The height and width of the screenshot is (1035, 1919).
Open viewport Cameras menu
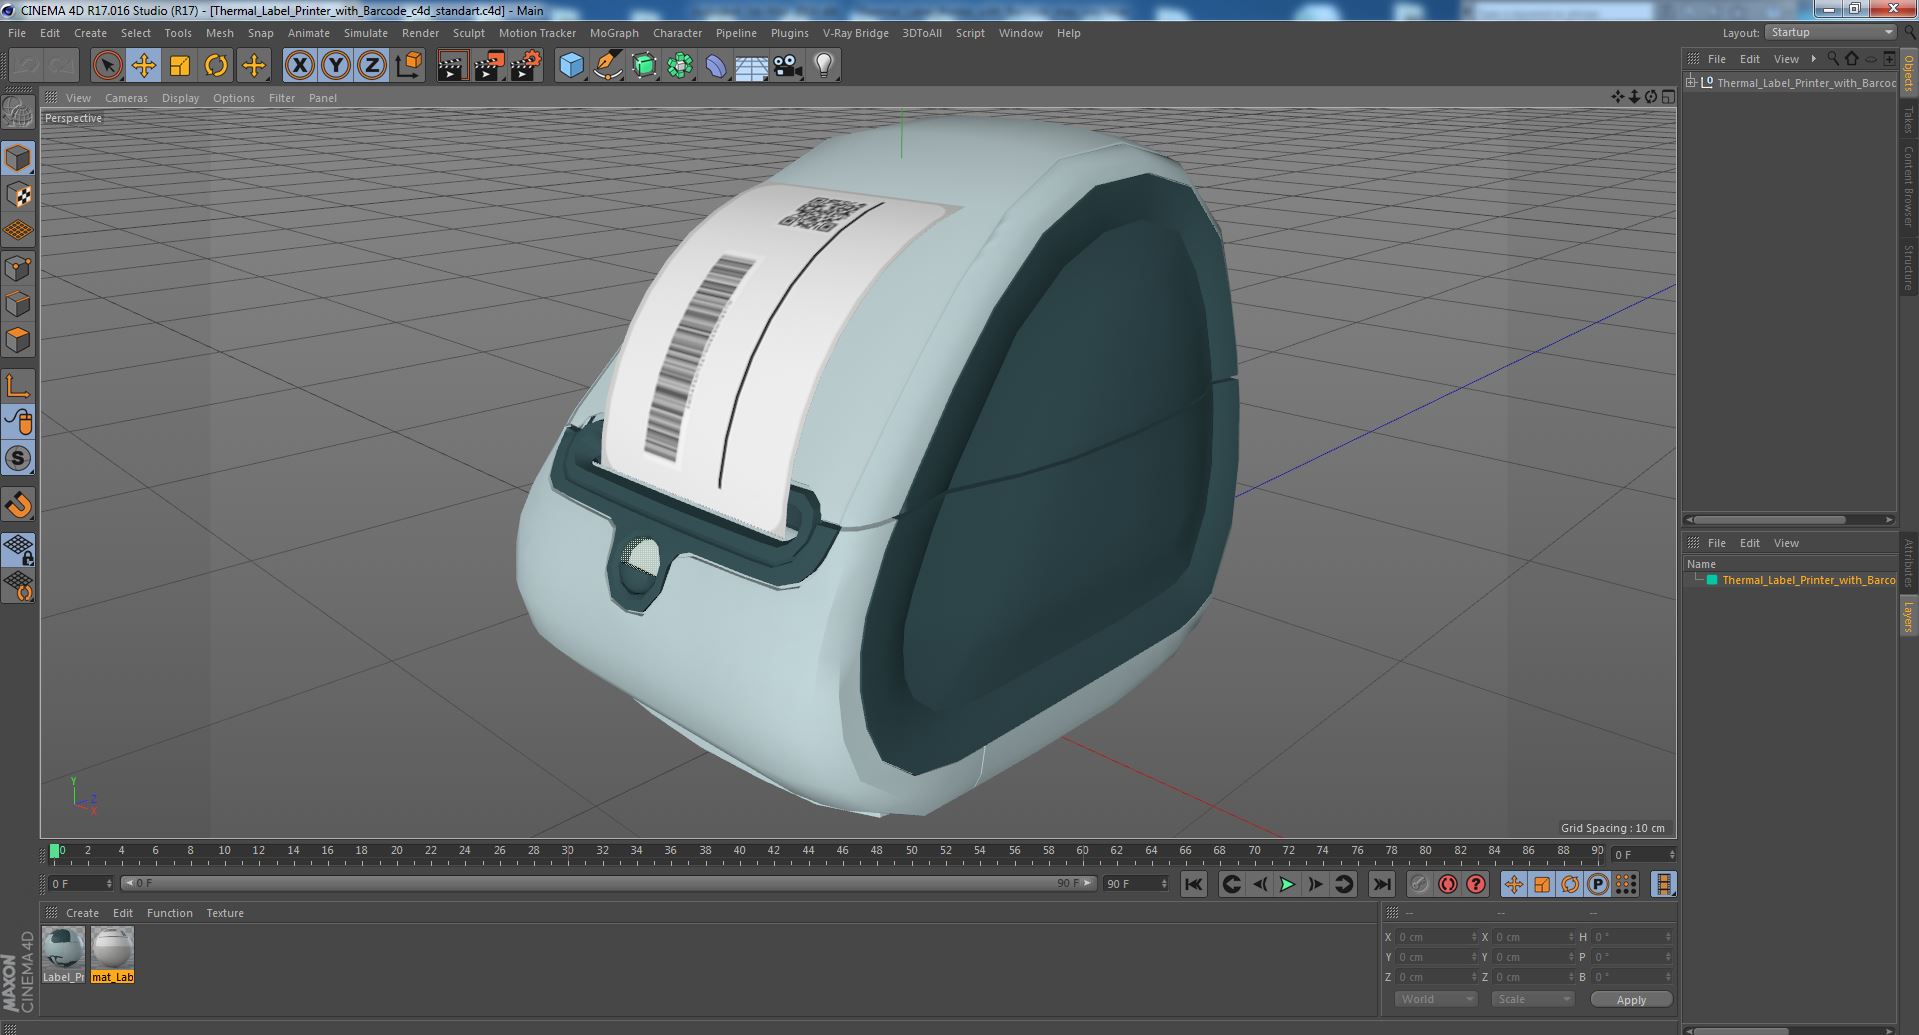[126, 98]
